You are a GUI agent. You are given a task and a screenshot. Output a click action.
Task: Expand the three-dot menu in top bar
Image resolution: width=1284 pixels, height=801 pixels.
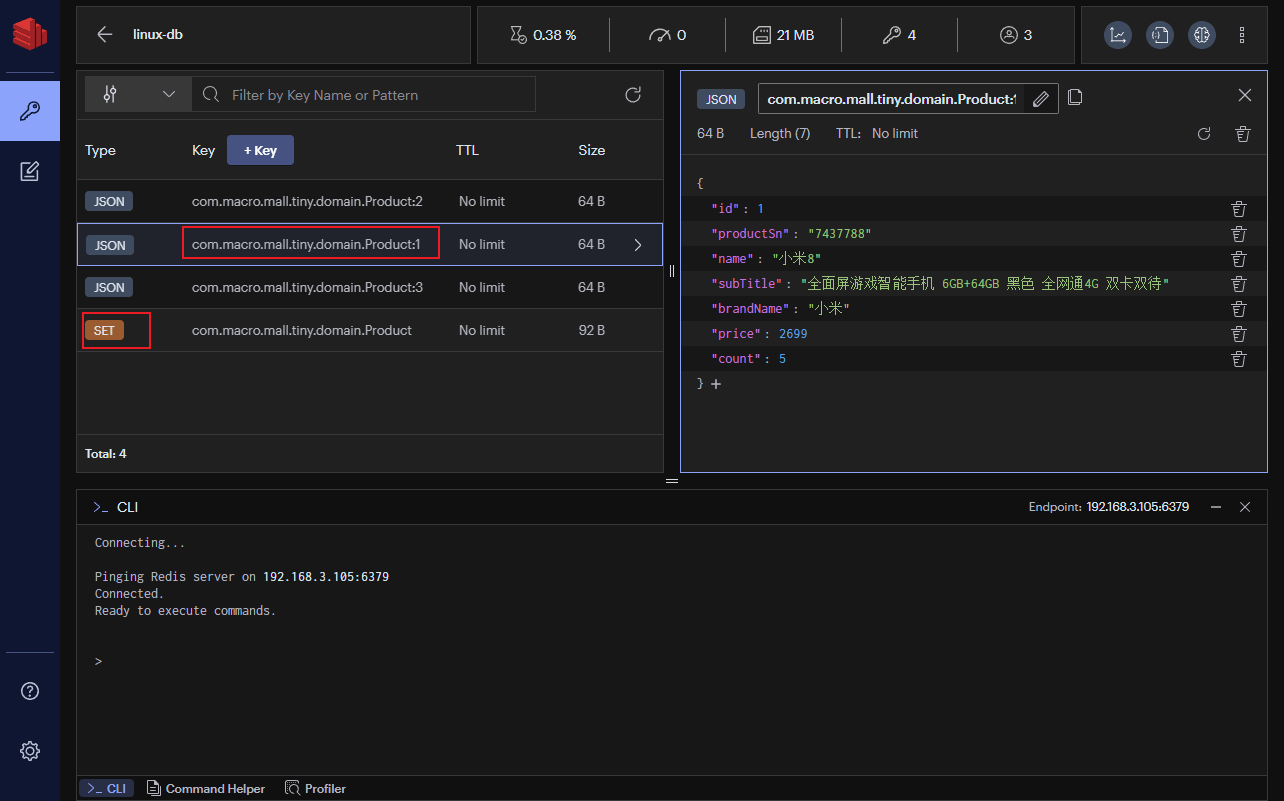click(1242, 35)
